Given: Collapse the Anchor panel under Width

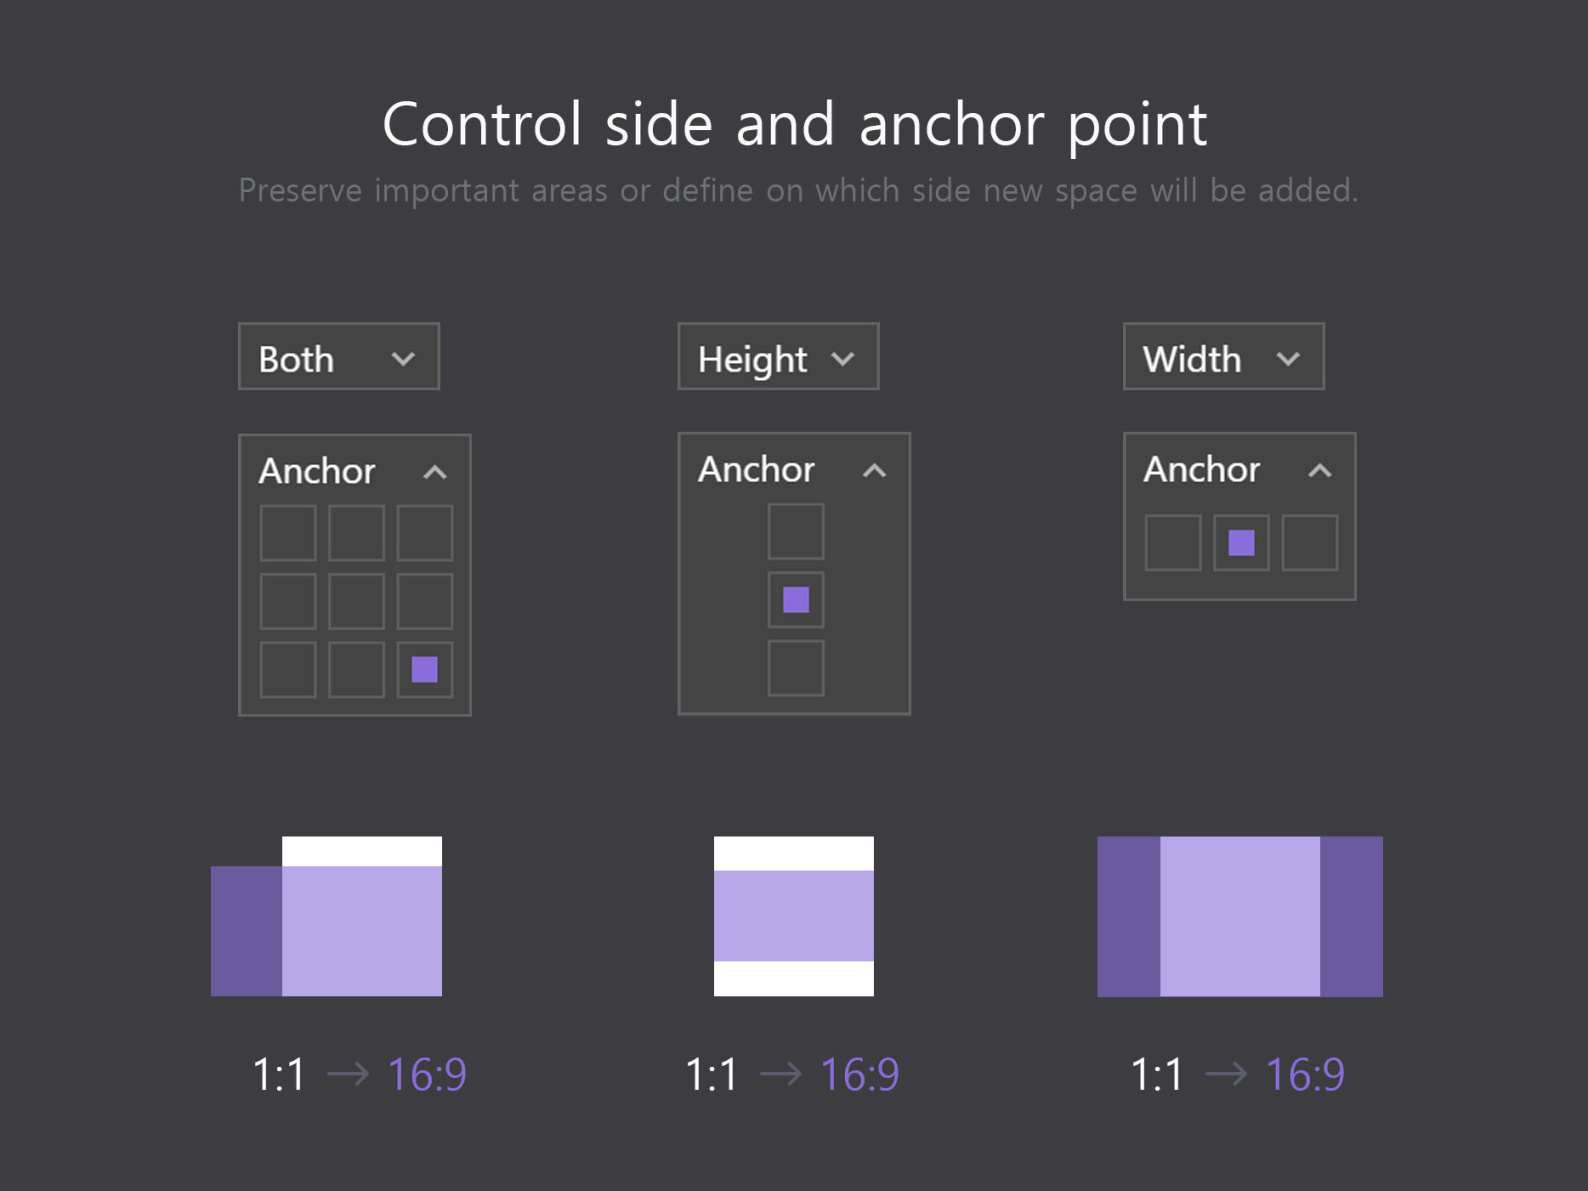Looking at the screenshot, I should pyautogui.click(x=1319, y=470).
